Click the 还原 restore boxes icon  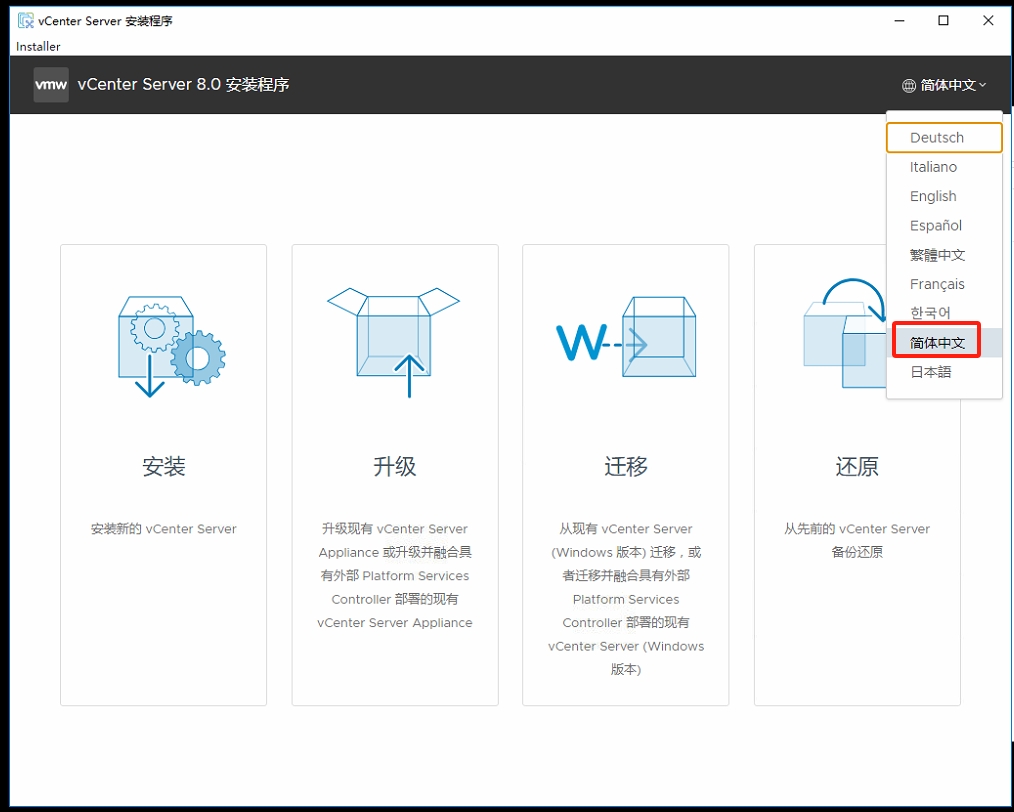coord(846,333)
